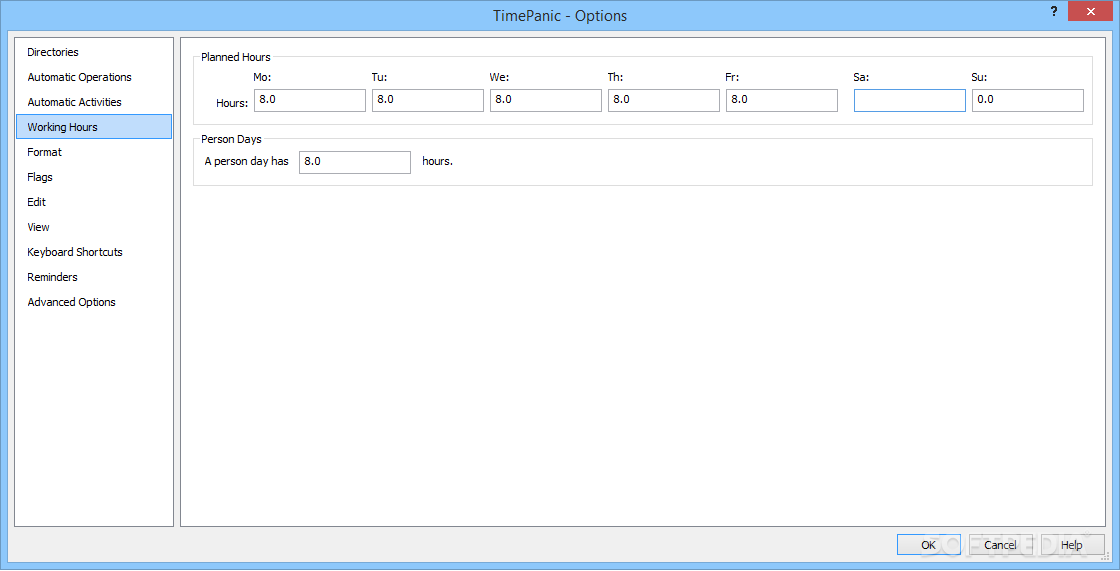Select the Friday planned hours field

(781, 100)
